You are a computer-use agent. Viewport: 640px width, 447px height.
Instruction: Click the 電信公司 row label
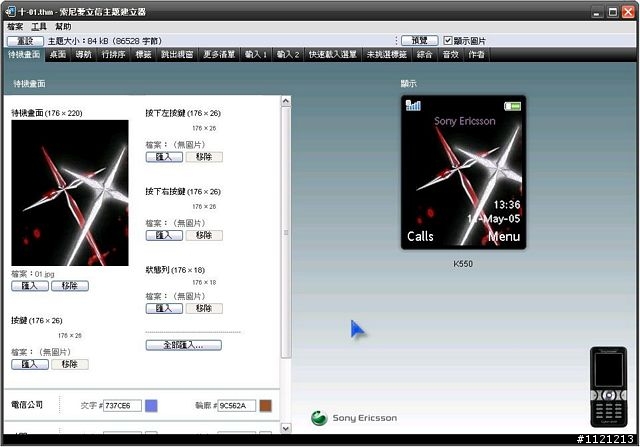click(x=27, y=405)
